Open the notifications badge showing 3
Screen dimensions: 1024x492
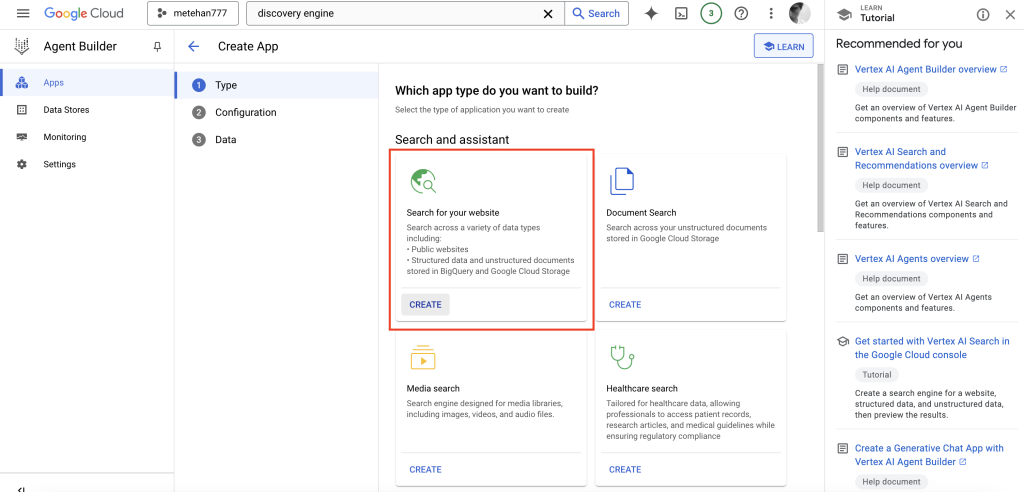point(710,14)
